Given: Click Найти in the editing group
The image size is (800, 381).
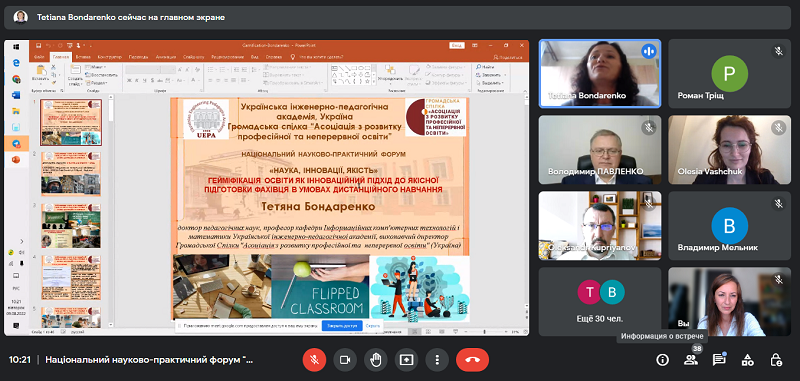Looking at the screenshot, I should tap(485, 67).
